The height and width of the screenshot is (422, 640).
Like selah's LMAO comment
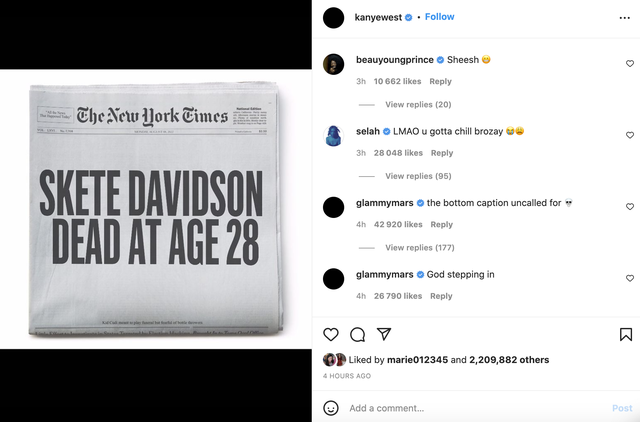tap(630, 135)
